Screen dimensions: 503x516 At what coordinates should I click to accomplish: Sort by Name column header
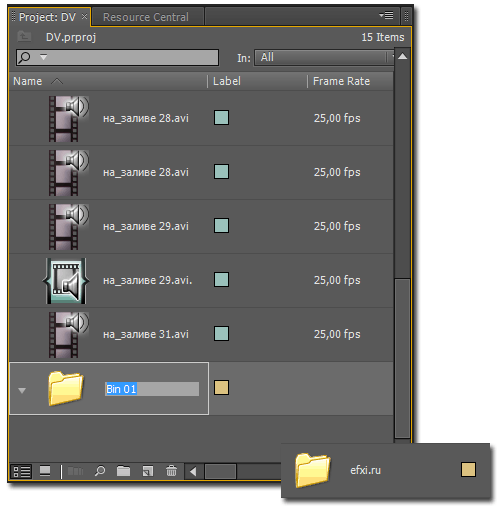tap(28, 81)
